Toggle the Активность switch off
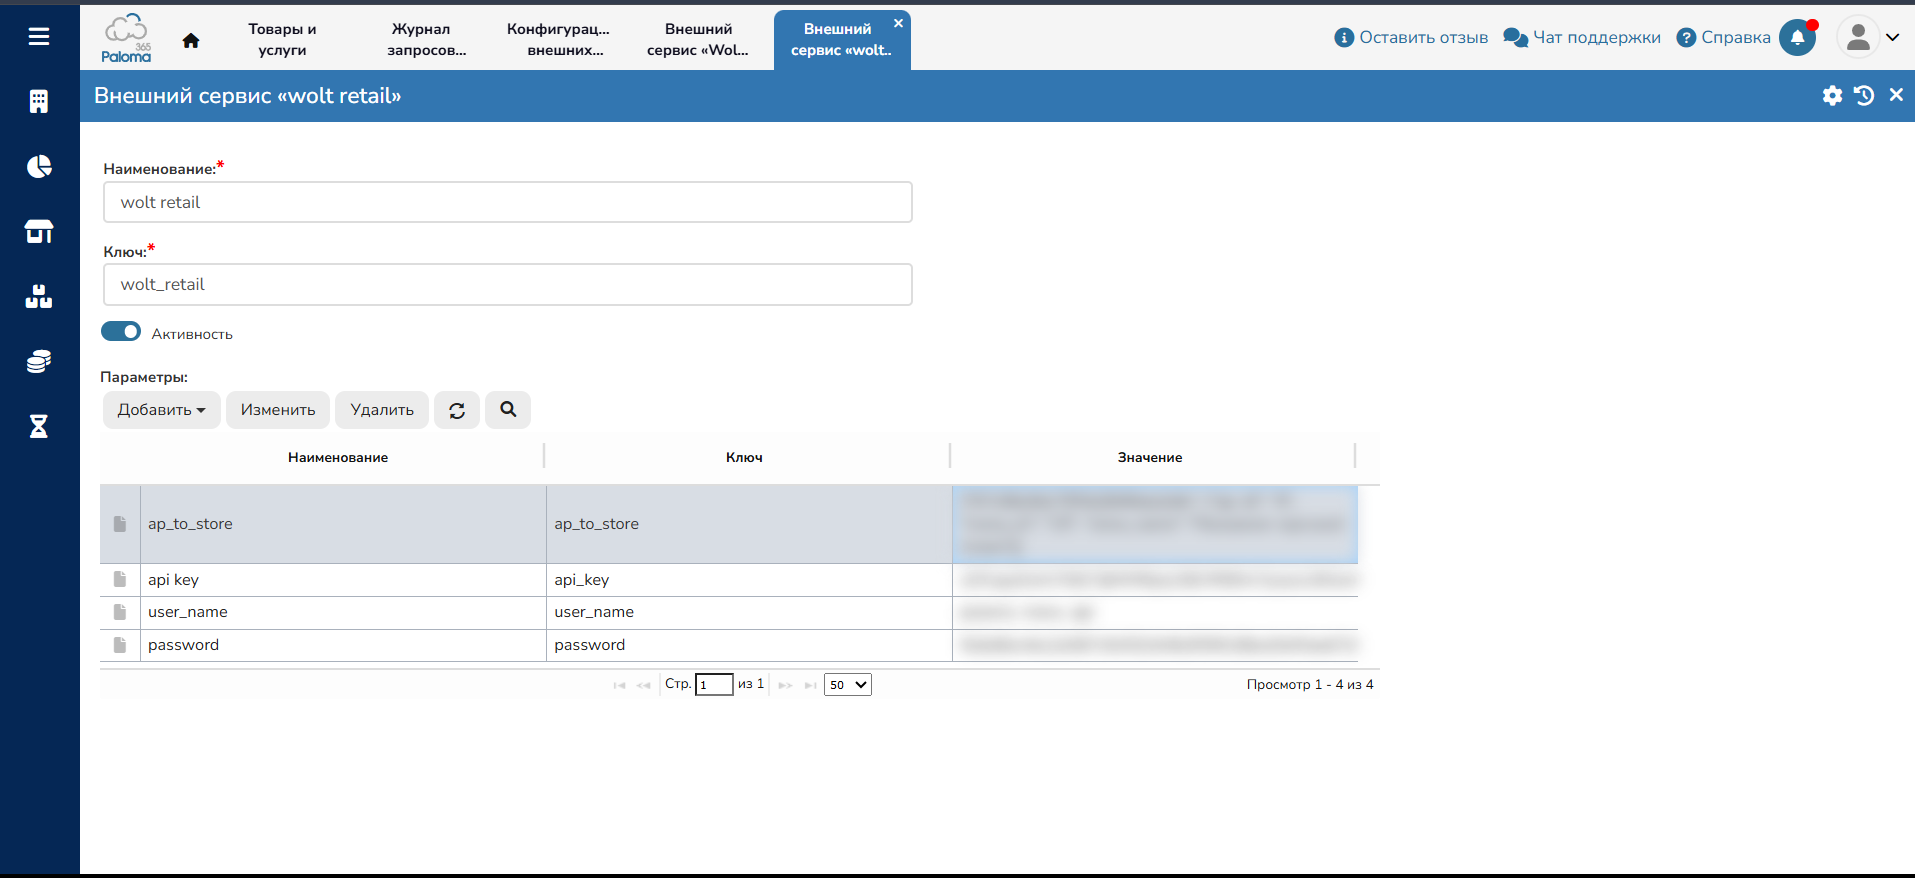 point(121,332)
